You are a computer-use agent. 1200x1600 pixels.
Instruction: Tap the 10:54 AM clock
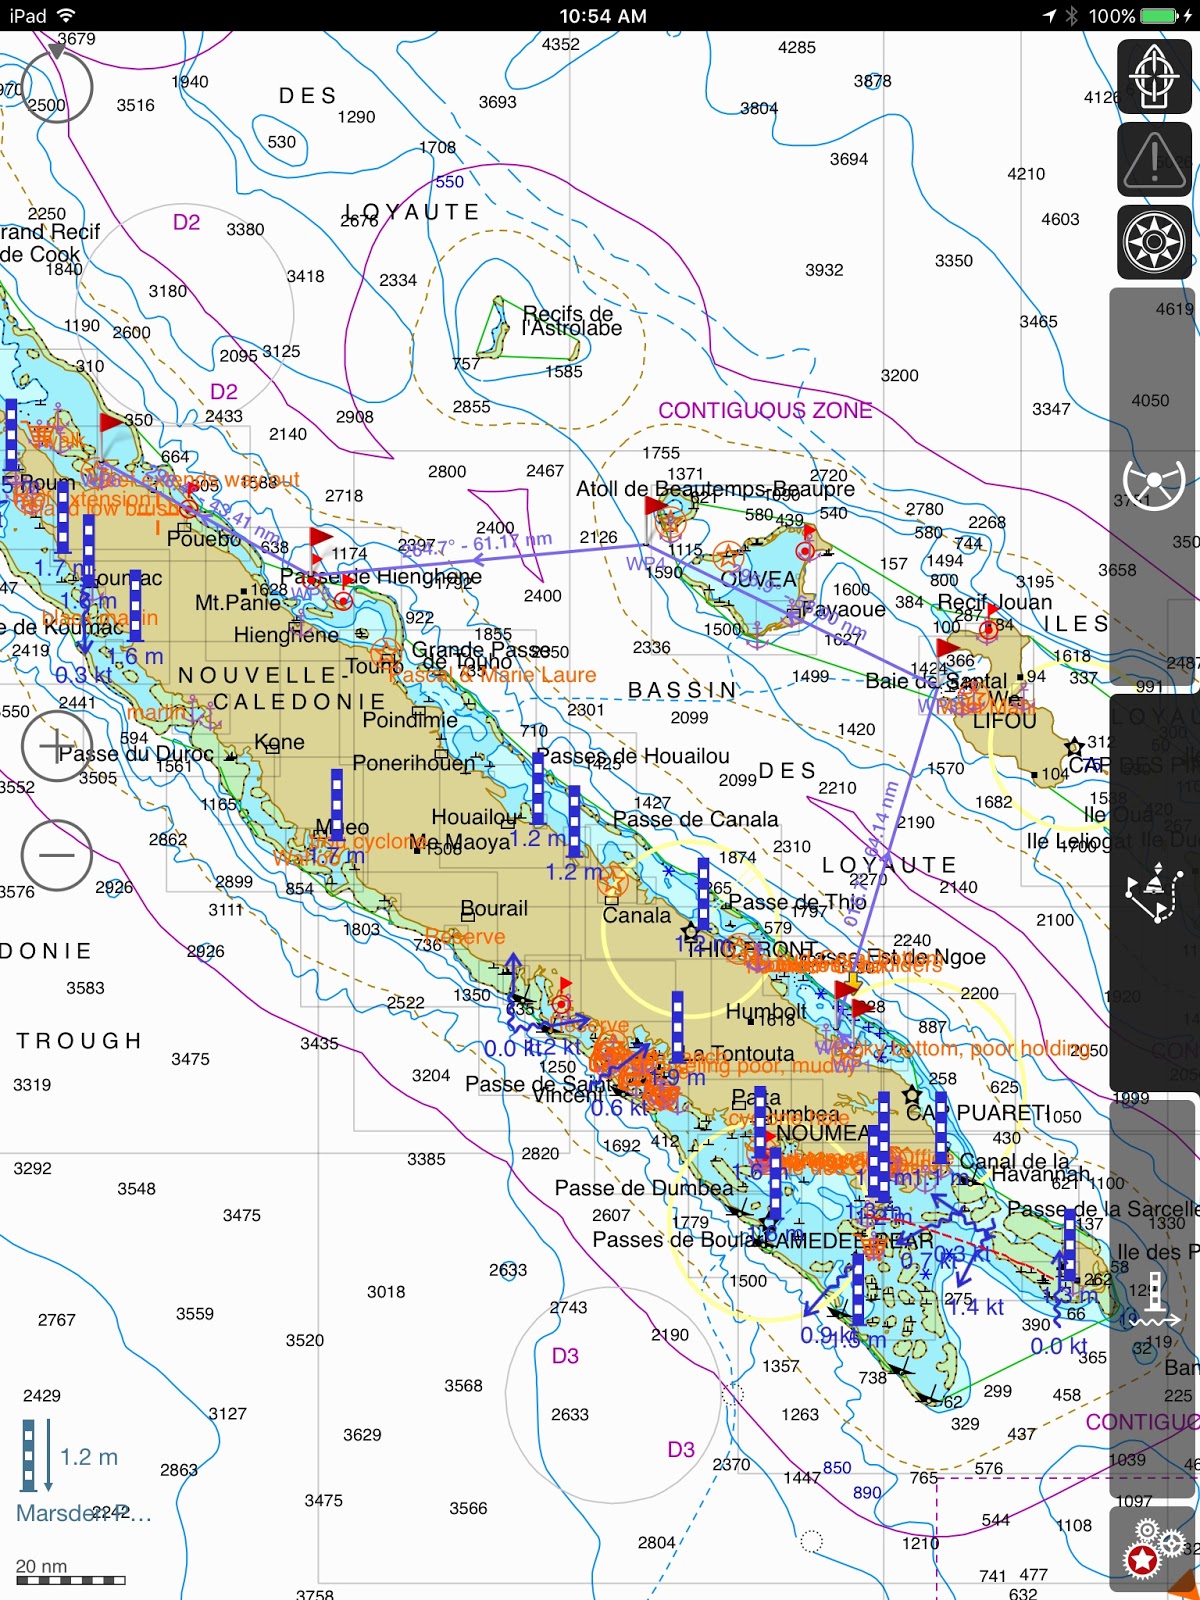tap(602, 16)
